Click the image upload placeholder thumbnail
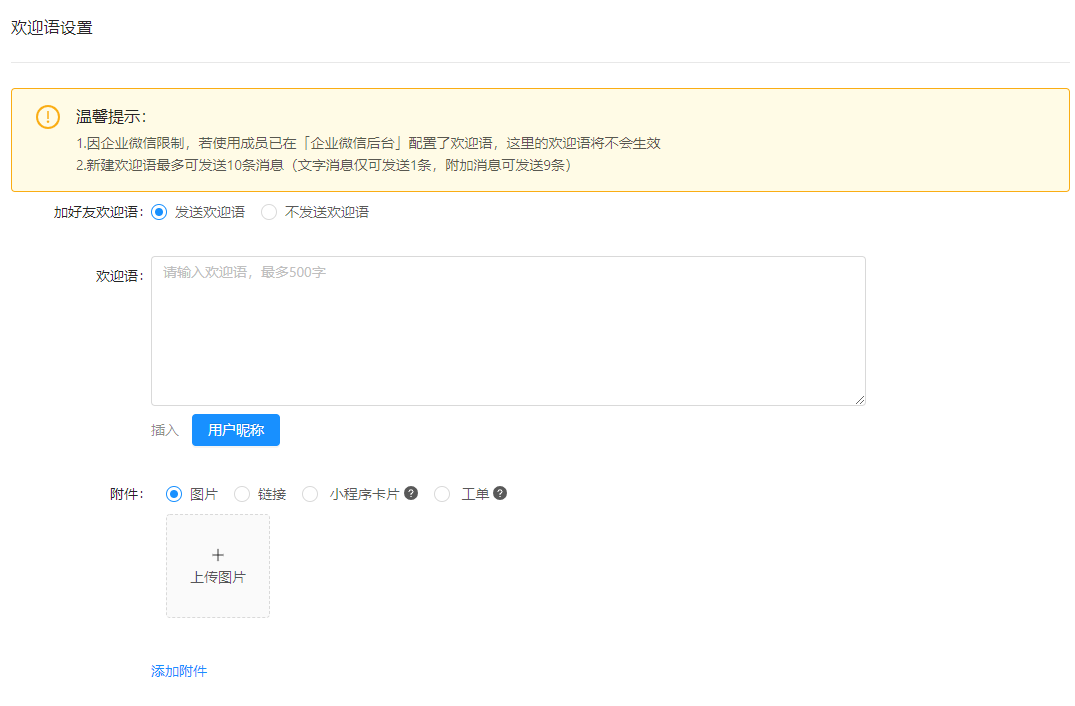Screen dimensions: 1075x706 click(217, 565)
